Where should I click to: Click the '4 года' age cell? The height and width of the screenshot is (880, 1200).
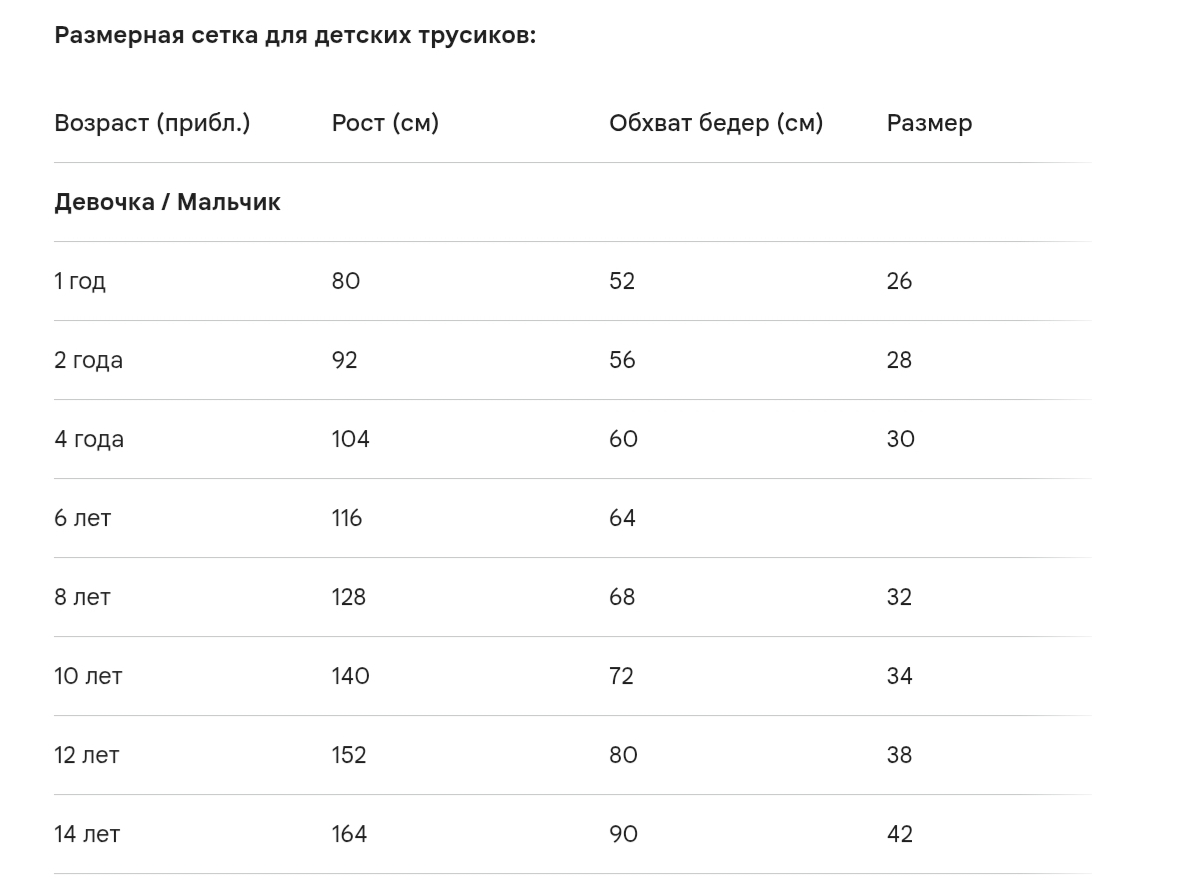[89, 439]
